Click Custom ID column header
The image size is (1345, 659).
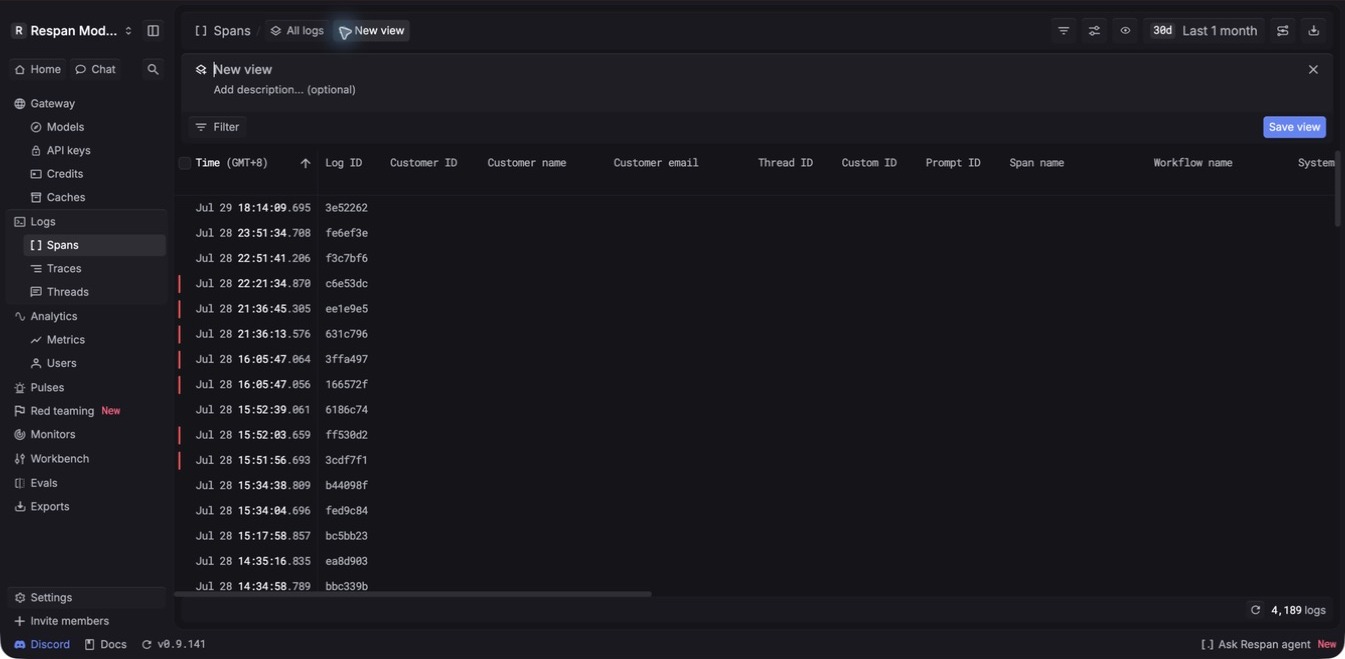tap(869, 163)
